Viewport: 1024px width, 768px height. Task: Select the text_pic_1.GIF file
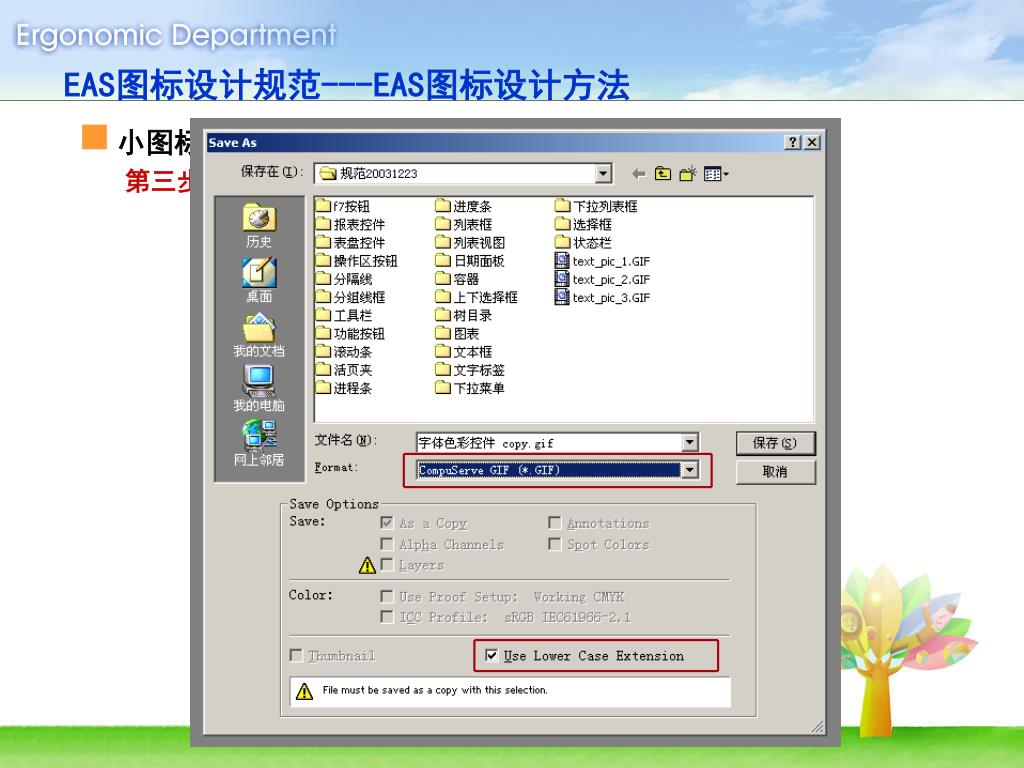click(x=602, y=261)
